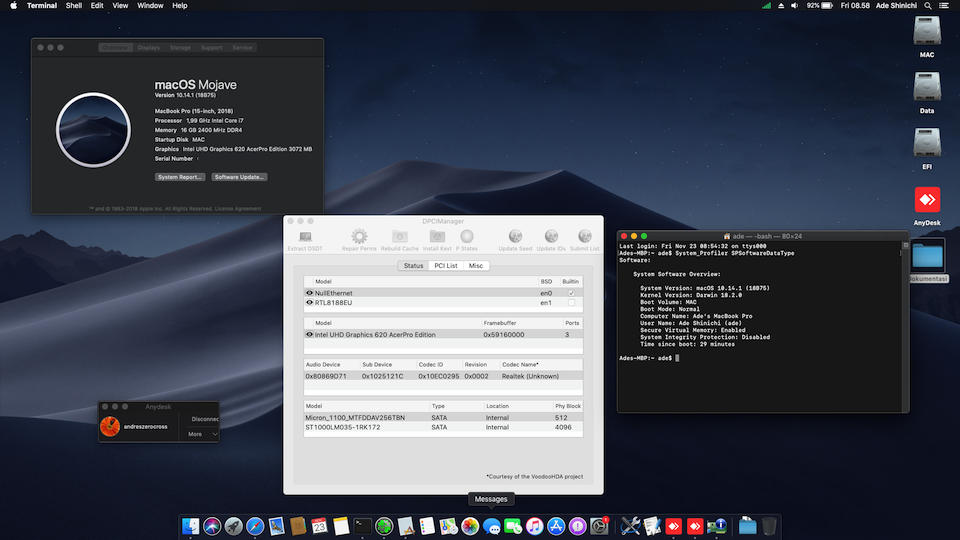Open Photos app from dock
The image size is (960, 540).
(470, 526)
